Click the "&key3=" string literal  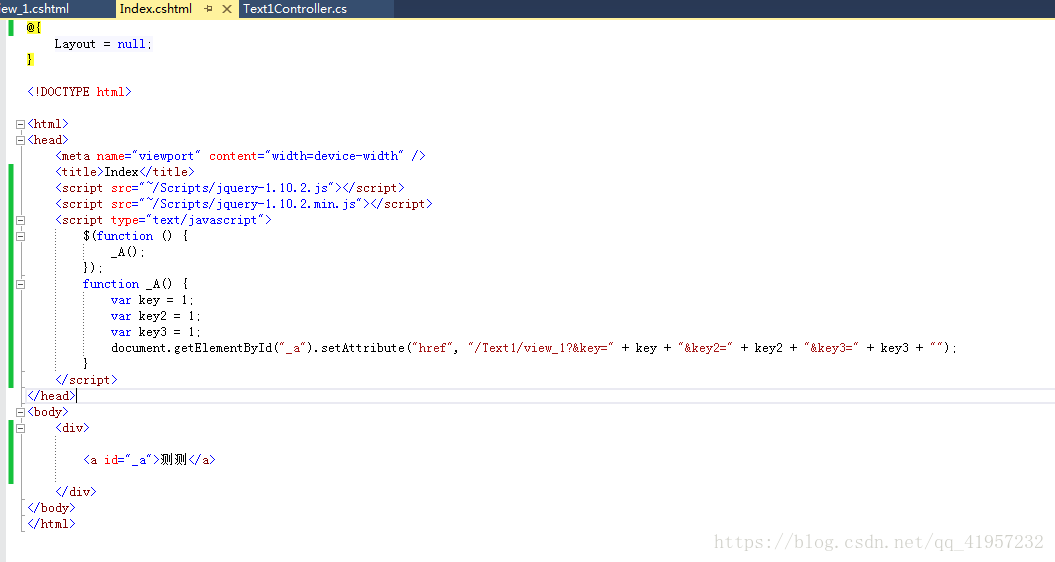[x=832, y=348]
